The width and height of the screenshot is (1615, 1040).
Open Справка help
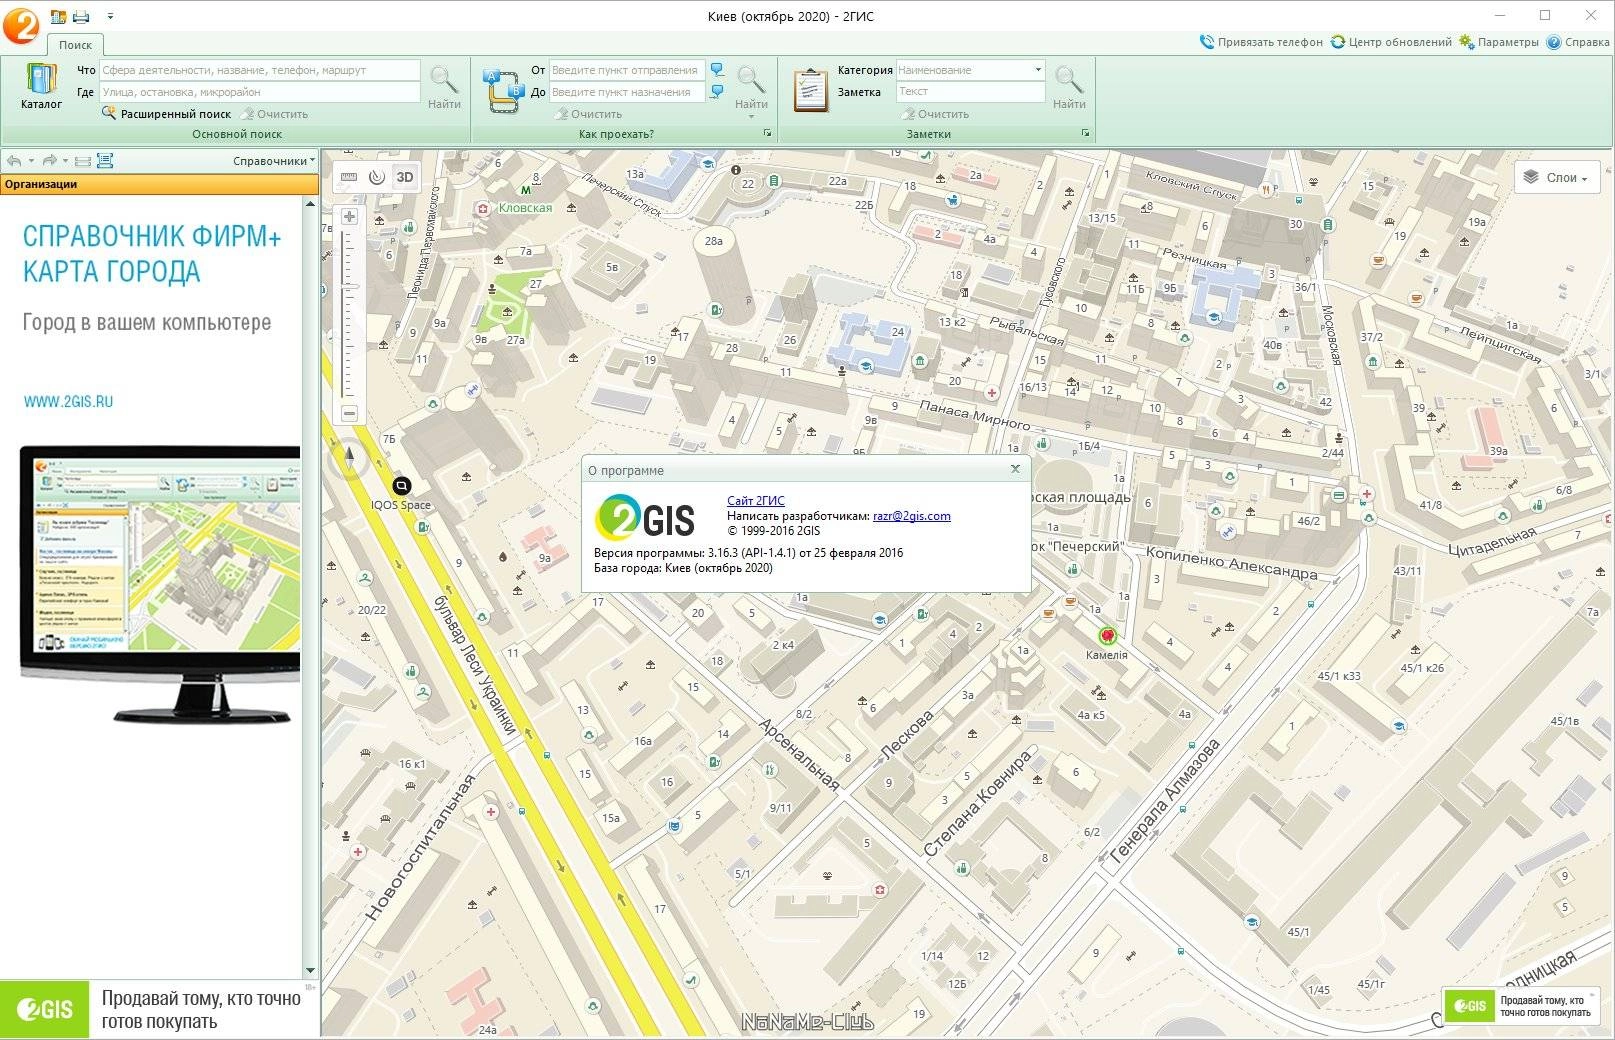click(x=1578, y=42)
